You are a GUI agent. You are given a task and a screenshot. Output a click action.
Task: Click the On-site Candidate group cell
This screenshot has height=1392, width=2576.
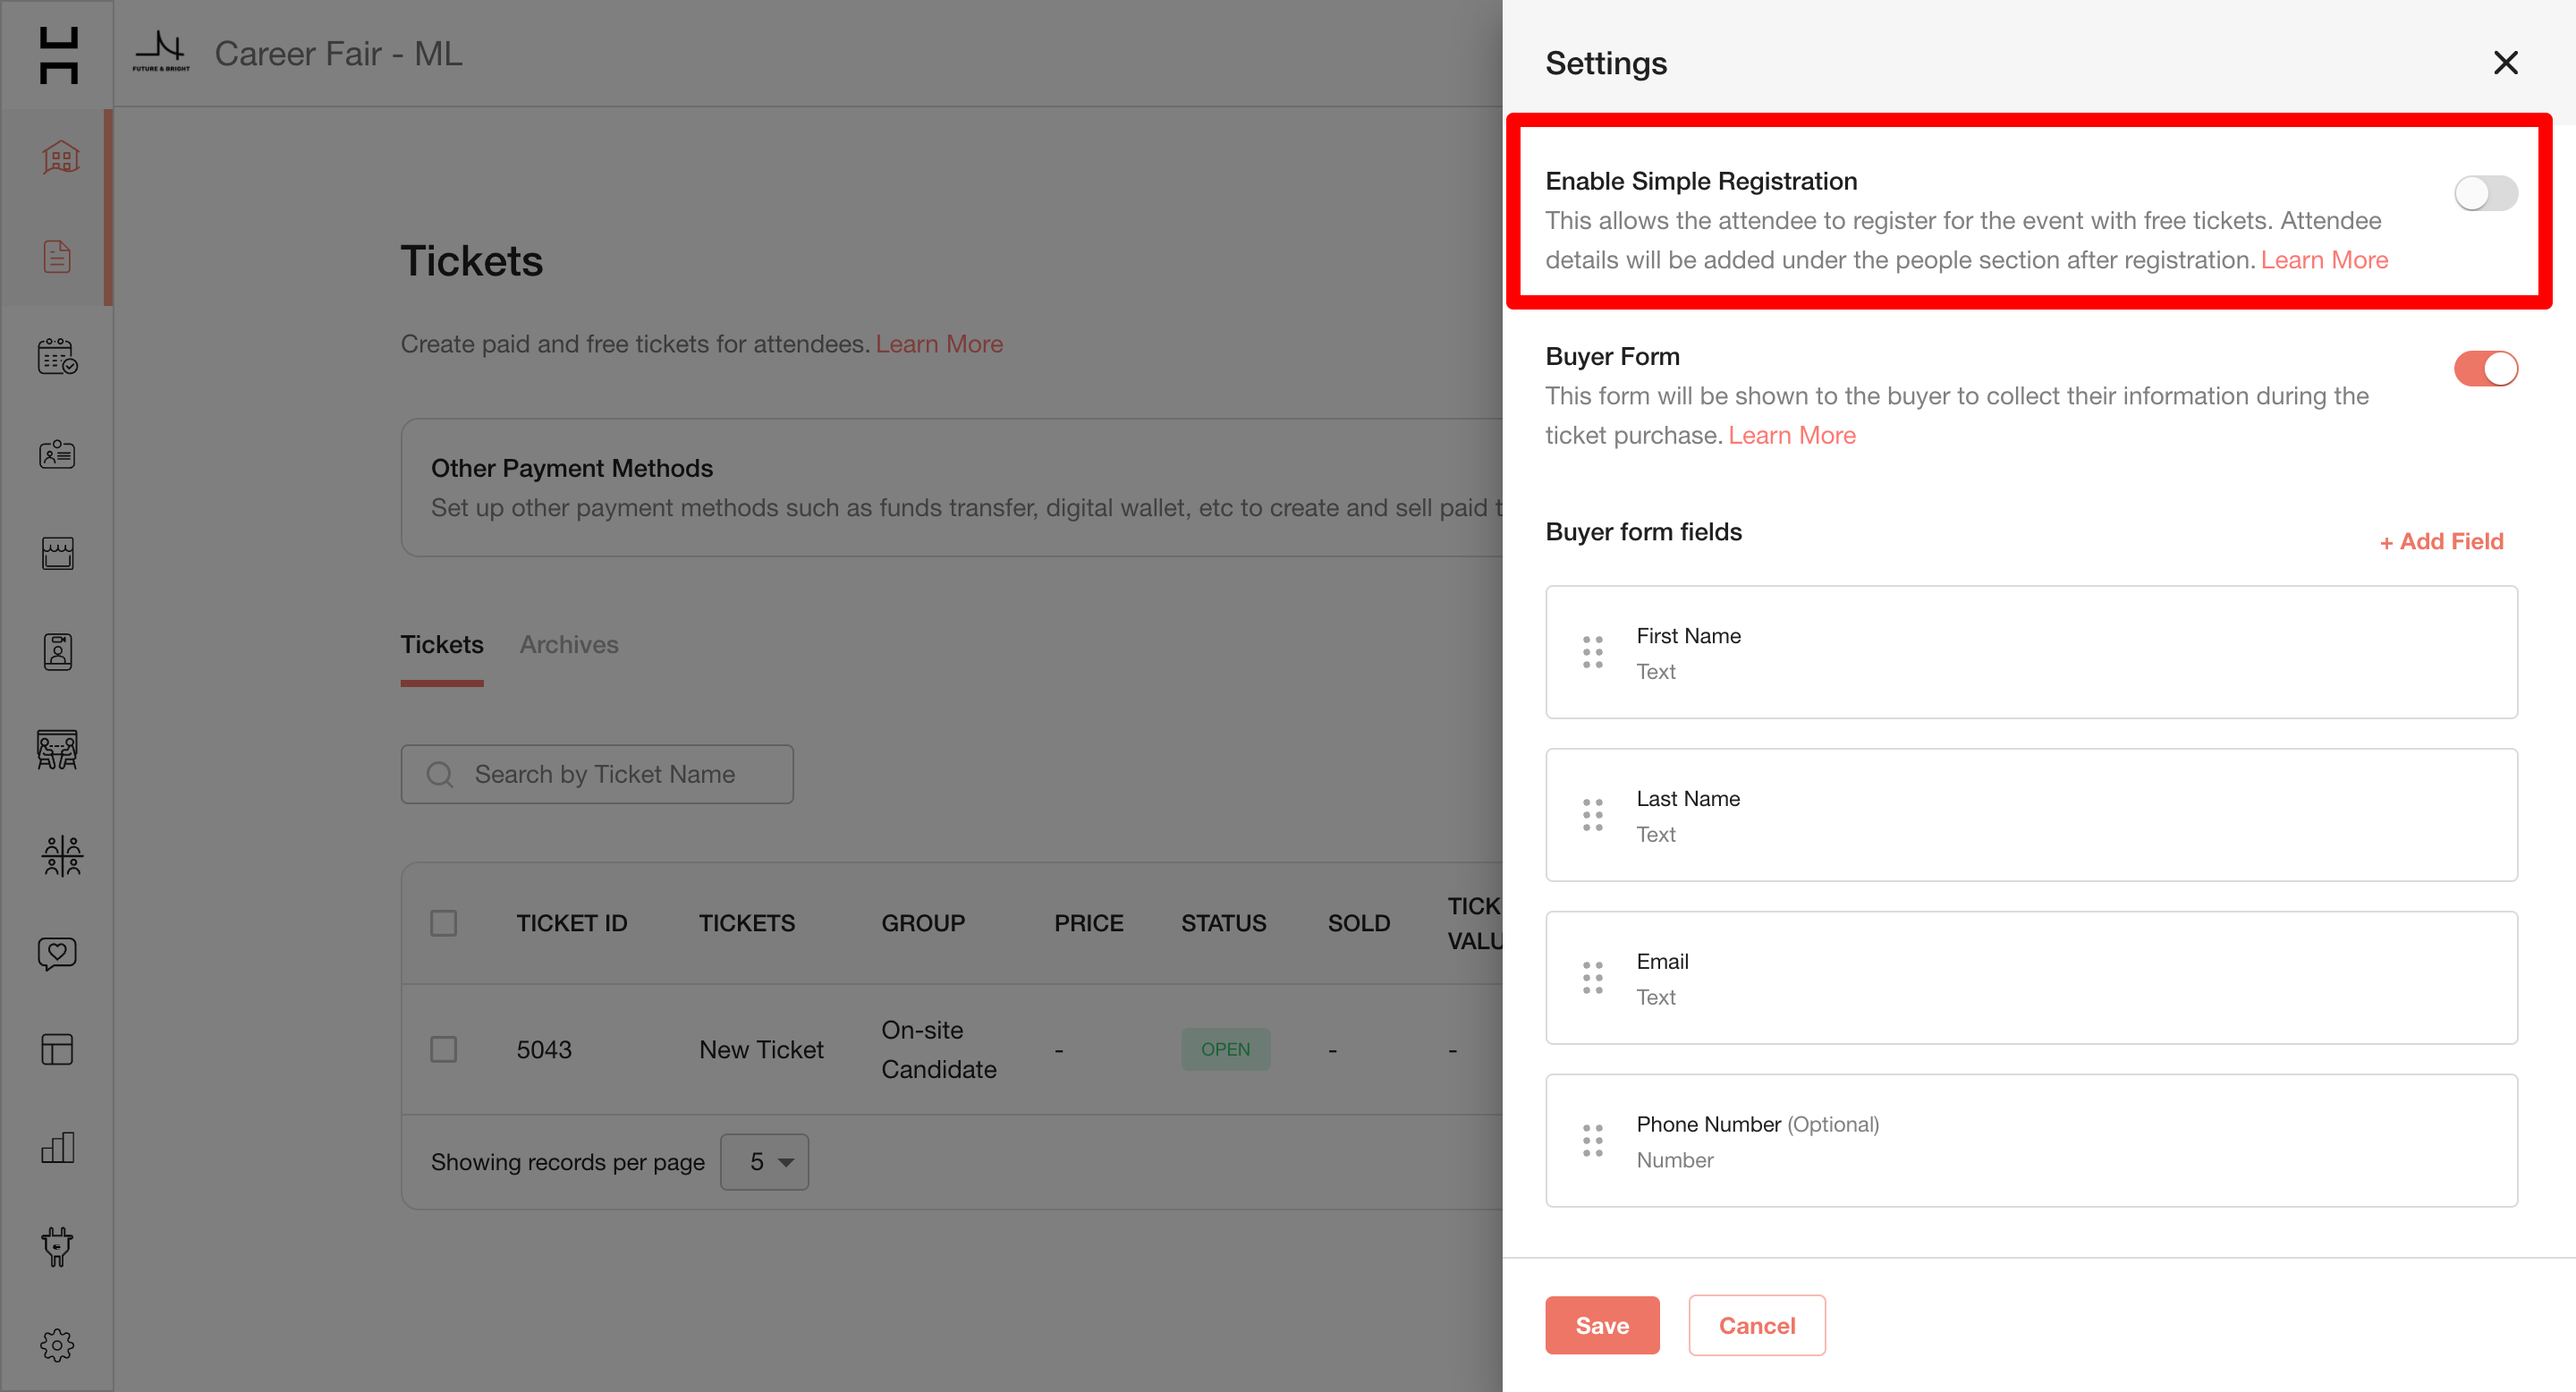938,1049
